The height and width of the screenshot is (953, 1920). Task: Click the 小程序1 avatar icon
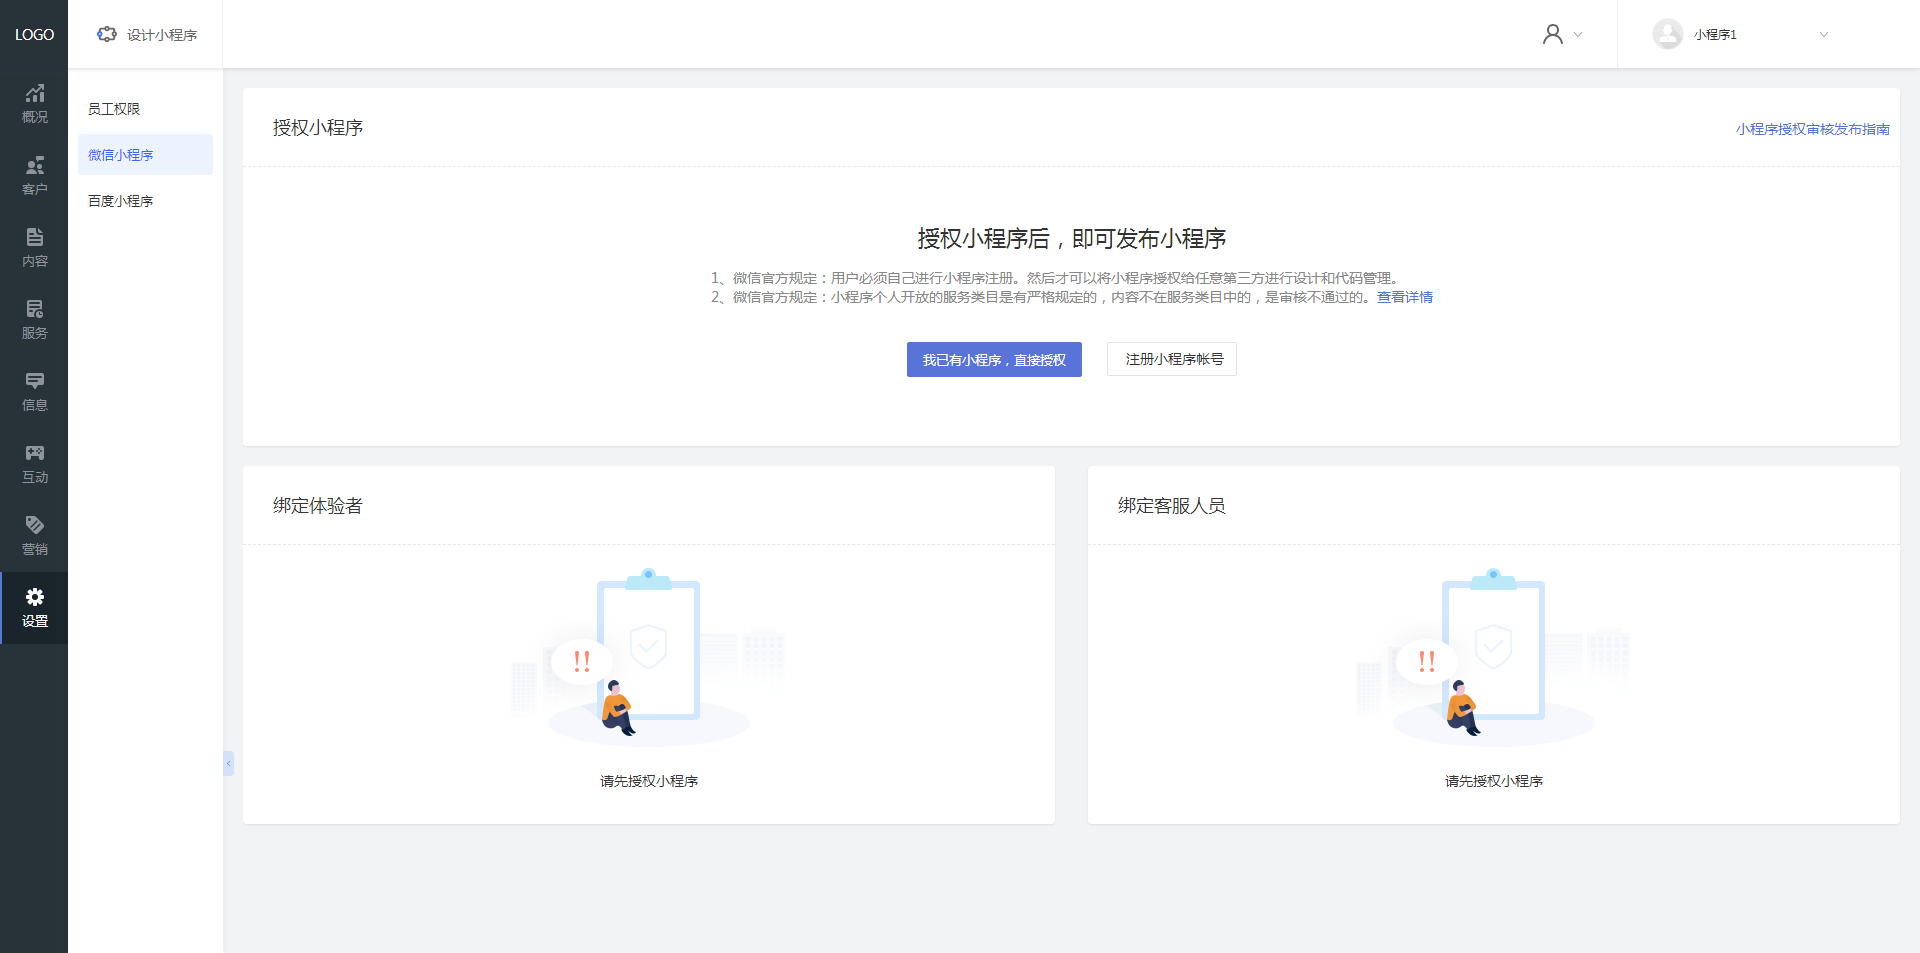[x=1667, y=34]
